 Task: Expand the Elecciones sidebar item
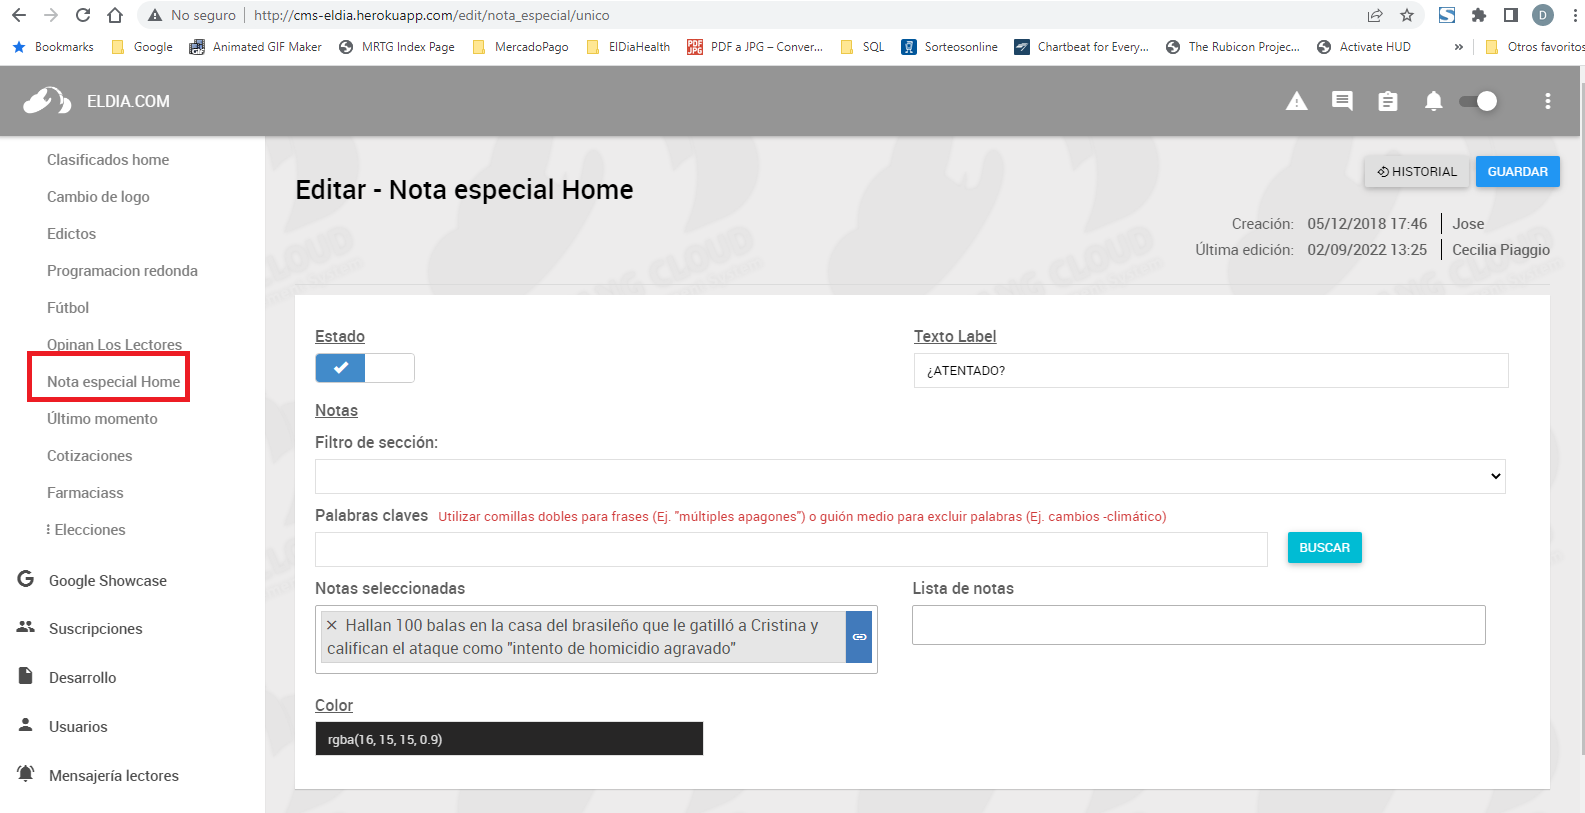pos(89,530)
